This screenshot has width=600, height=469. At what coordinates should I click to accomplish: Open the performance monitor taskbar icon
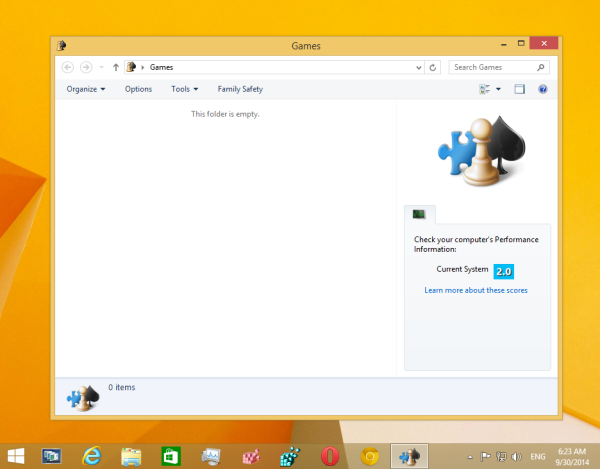coord(211,456)
